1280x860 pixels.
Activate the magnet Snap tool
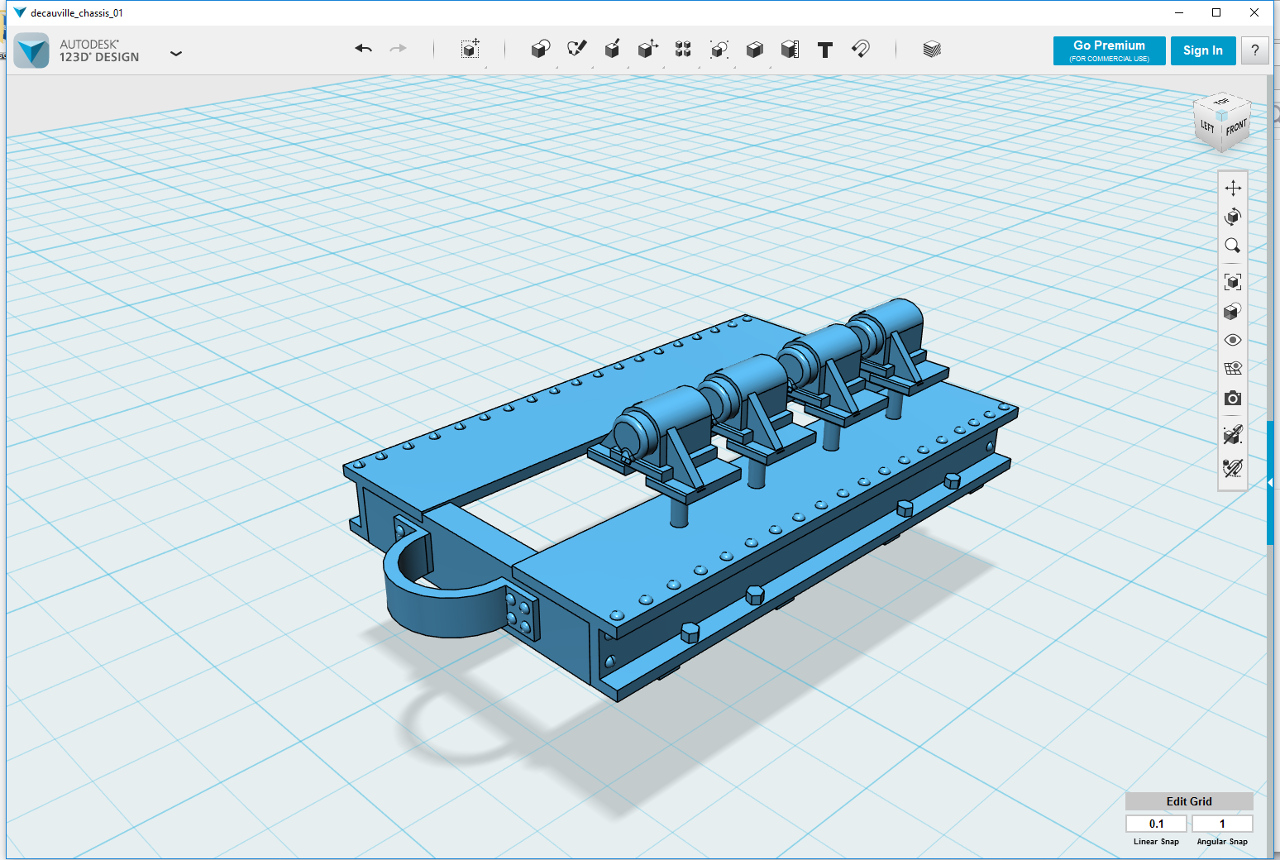click(x=860, y=49)
